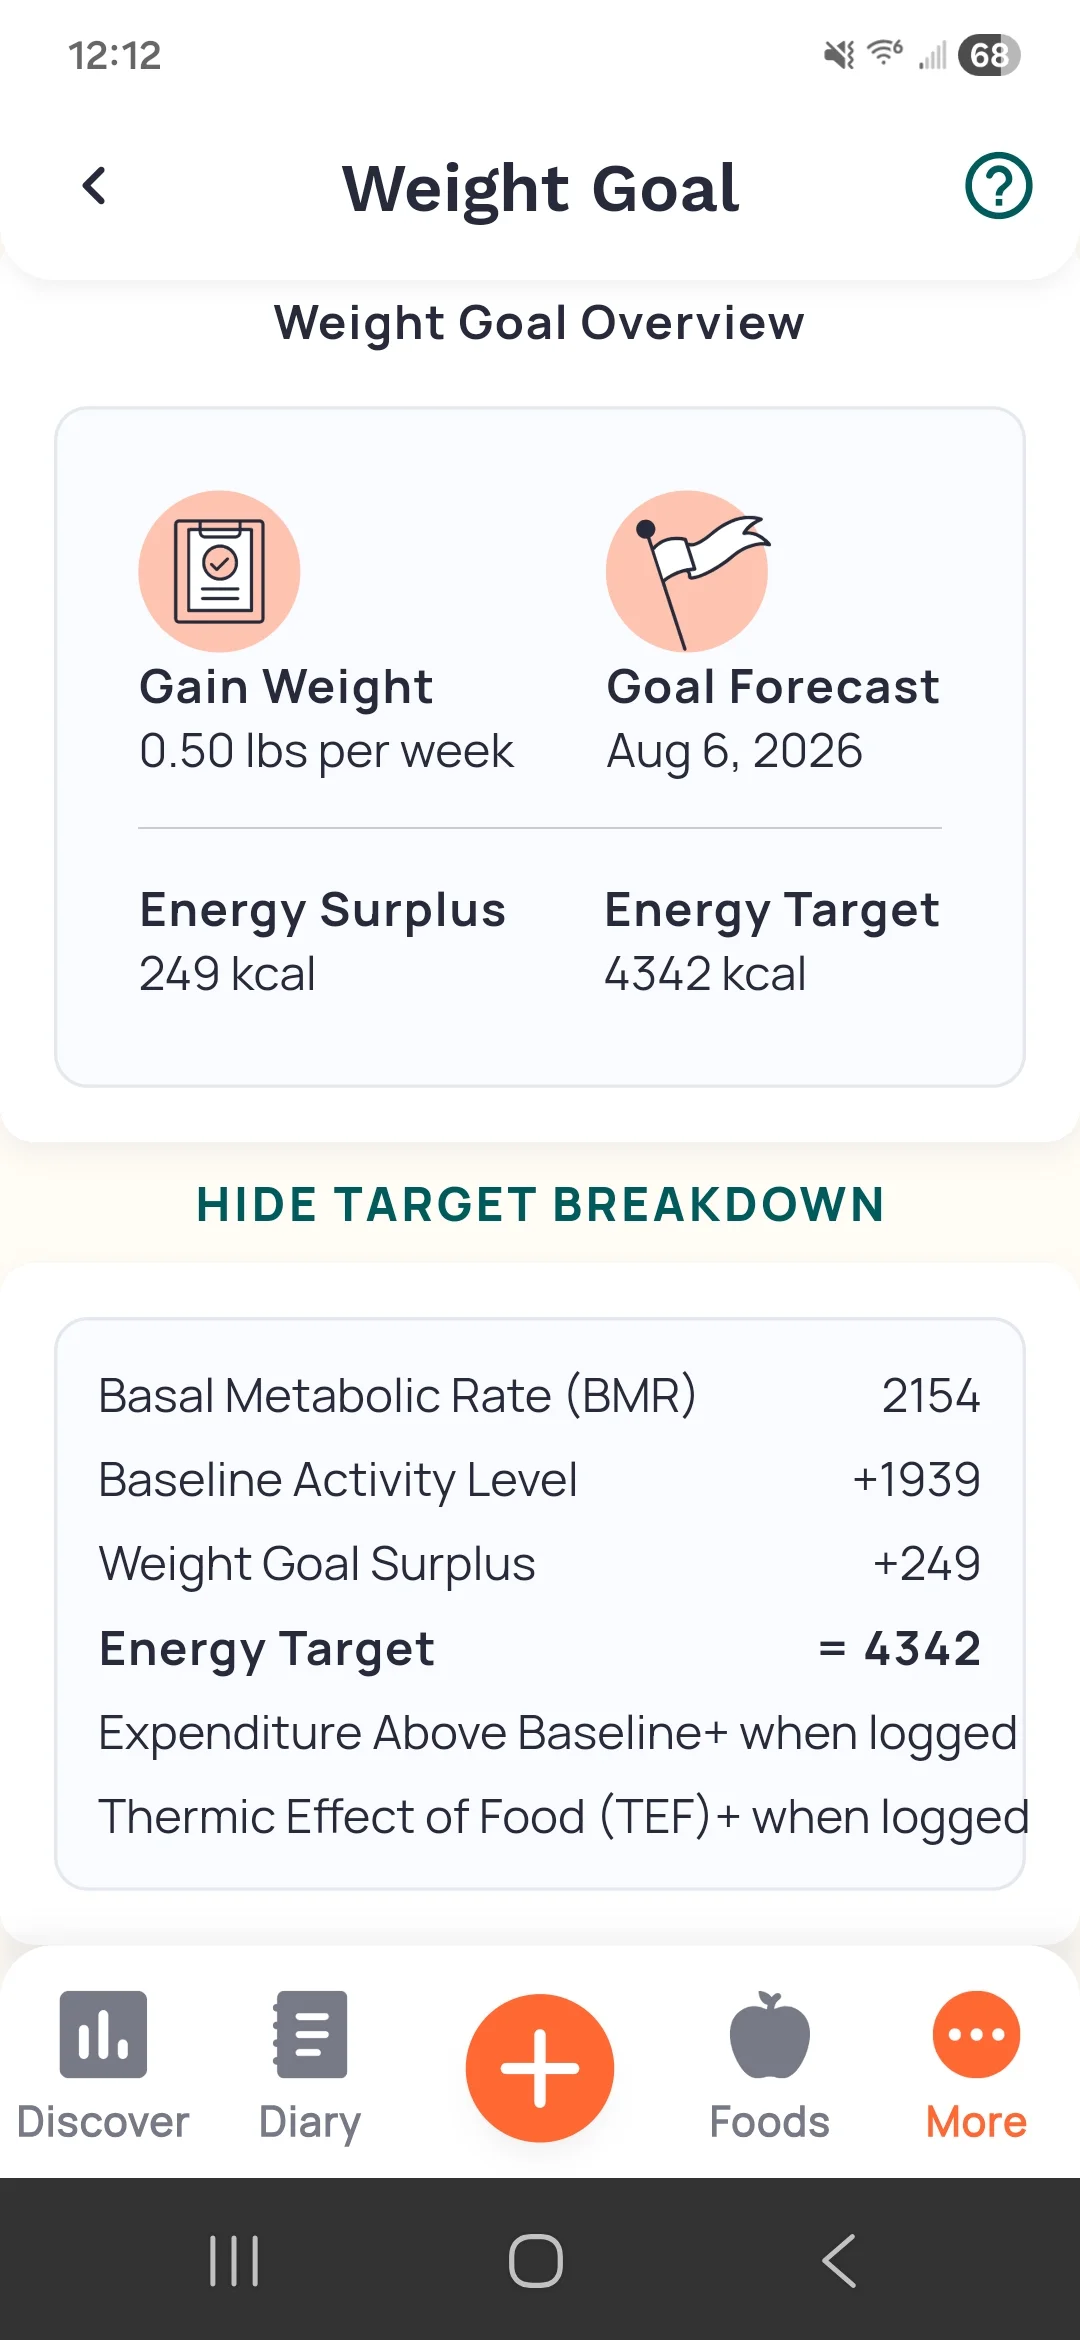
Task: Tap the back arrow in header
Action: (95, 186)
